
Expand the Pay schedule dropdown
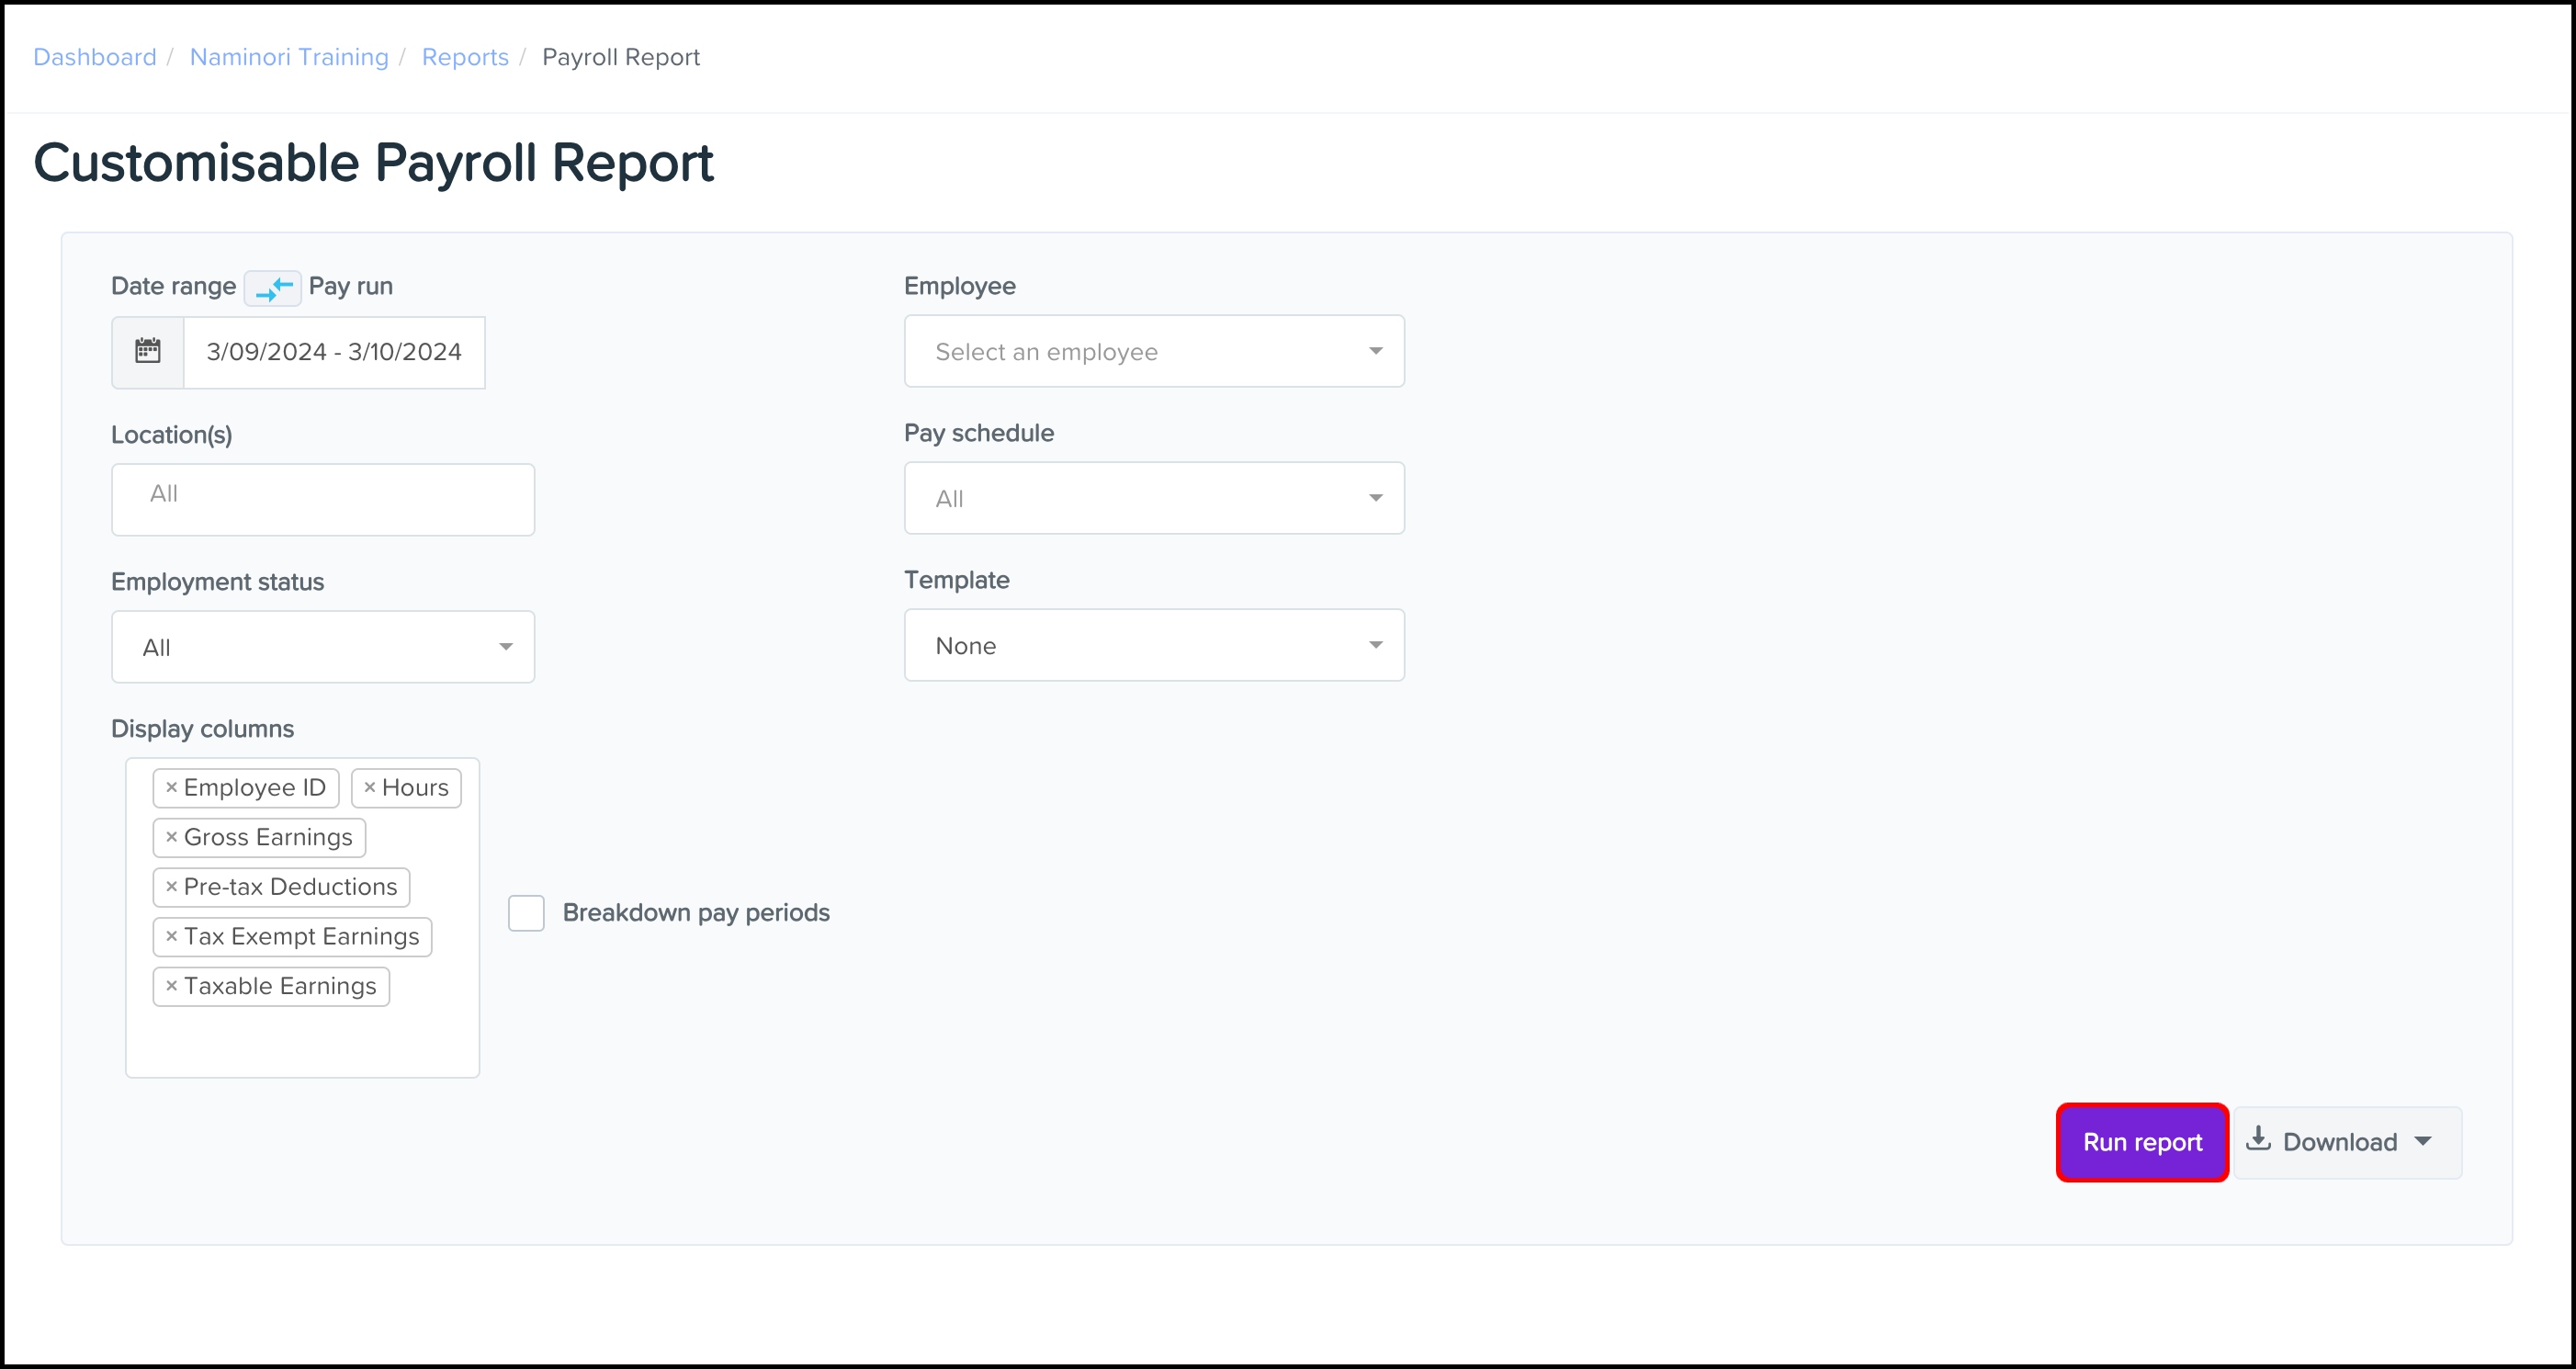tap(1153, 498)
